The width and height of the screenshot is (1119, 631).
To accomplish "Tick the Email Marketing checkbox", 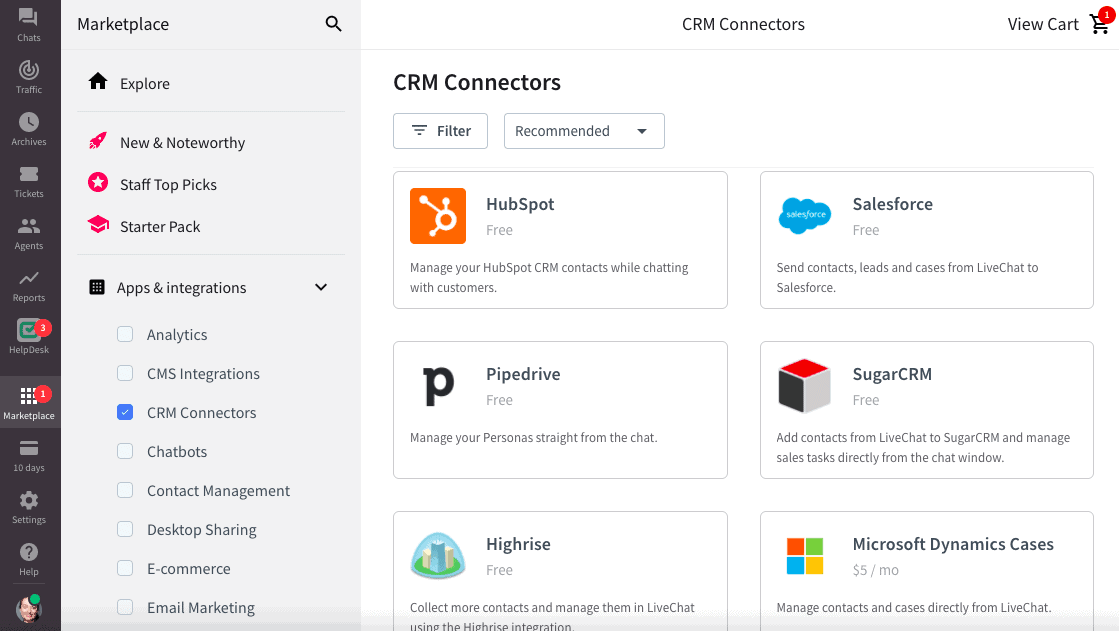I will (x=125, y=607).
